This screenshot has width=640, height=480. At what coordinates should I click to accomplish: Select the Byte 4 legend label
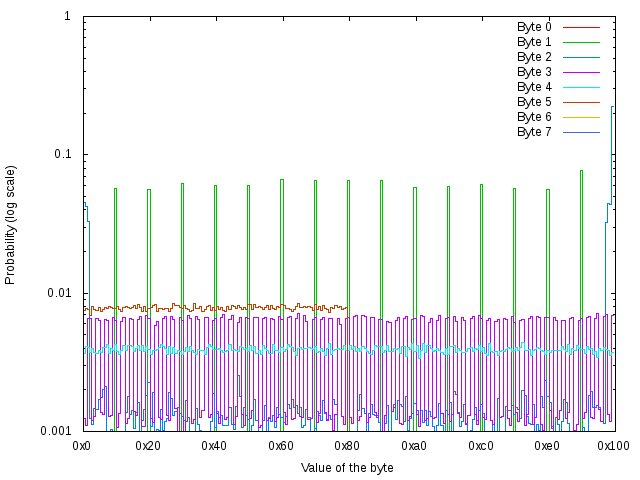534,87
